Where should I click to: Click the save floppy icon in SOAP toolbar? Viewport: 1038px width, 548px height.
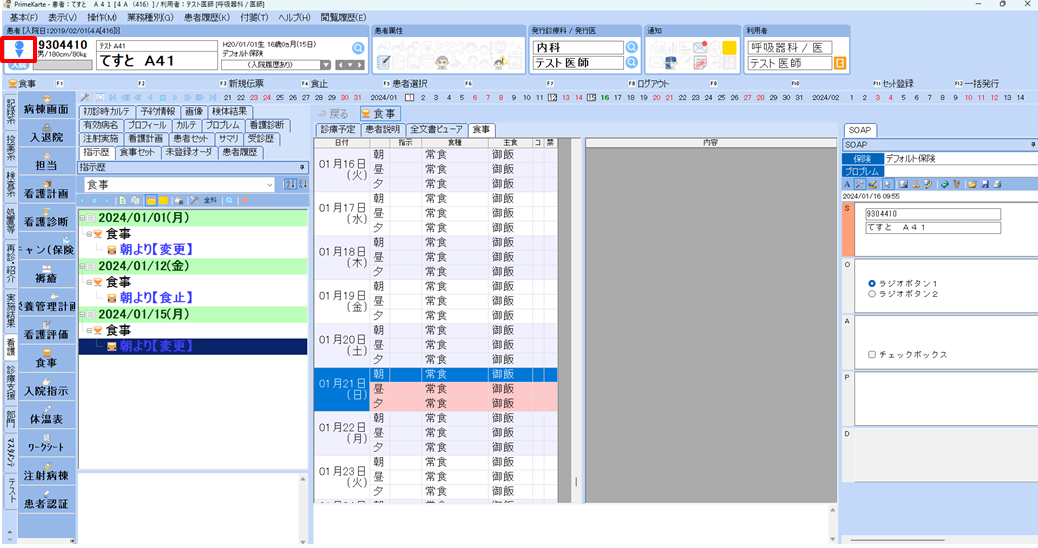(x=985, y=185)
